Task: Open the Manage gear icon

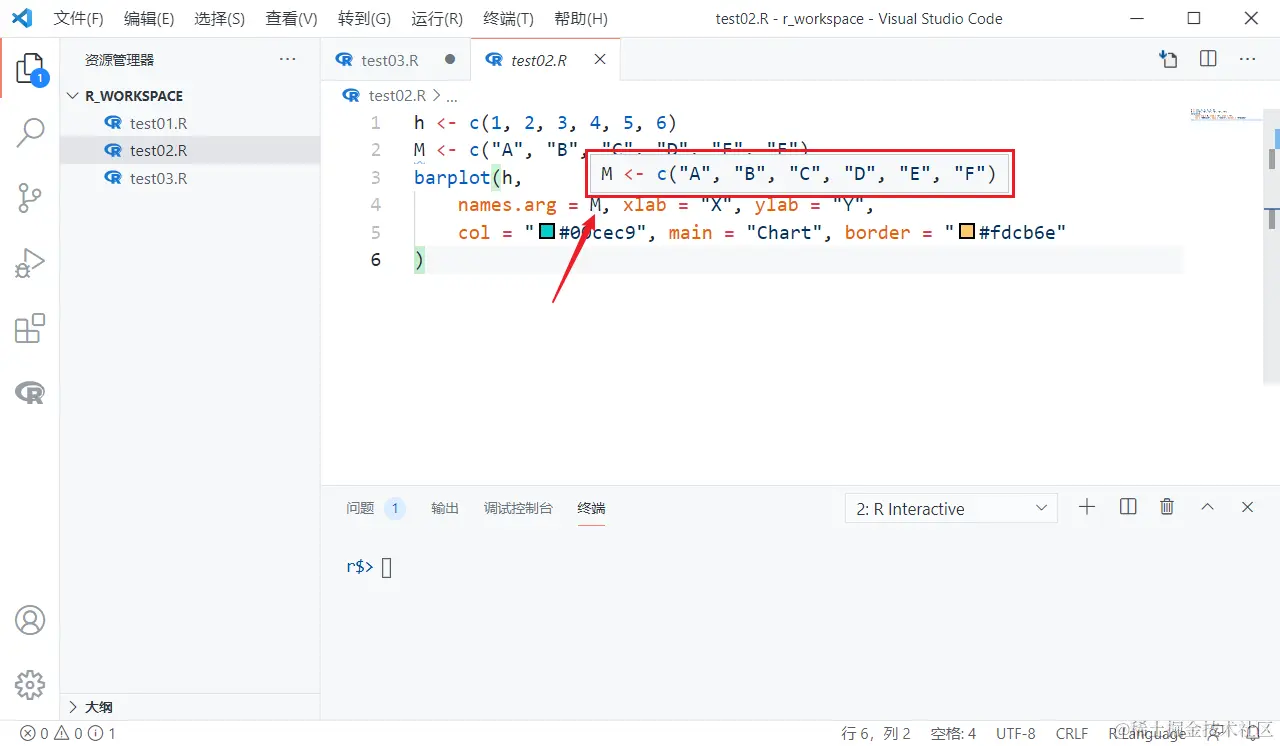Action: tap(30, 685)
